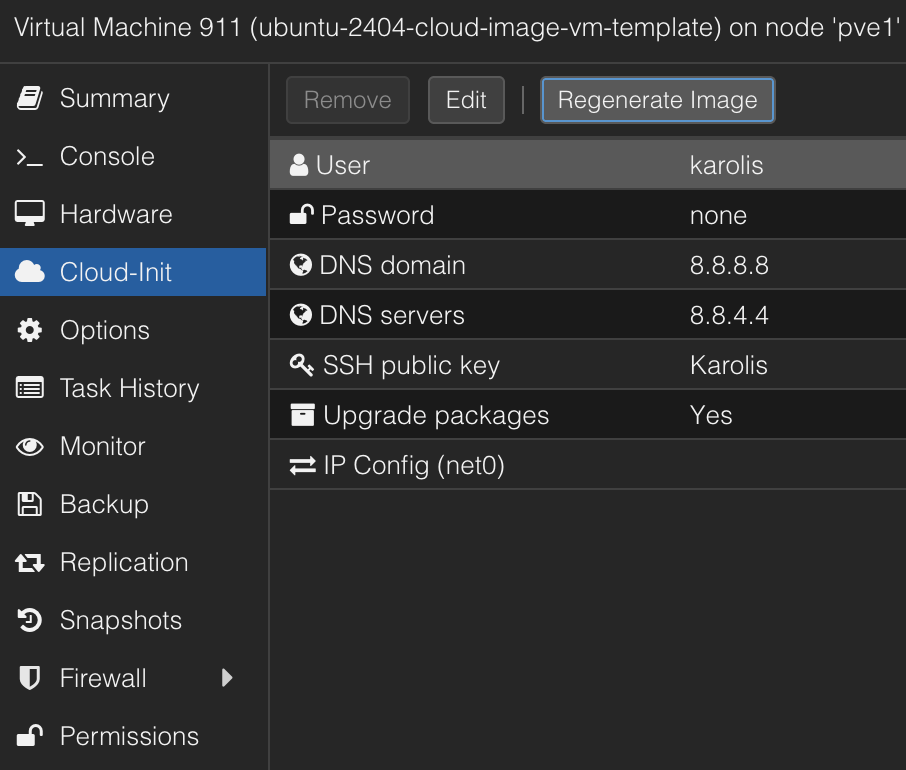Open the Permissions section

(129, 736)
